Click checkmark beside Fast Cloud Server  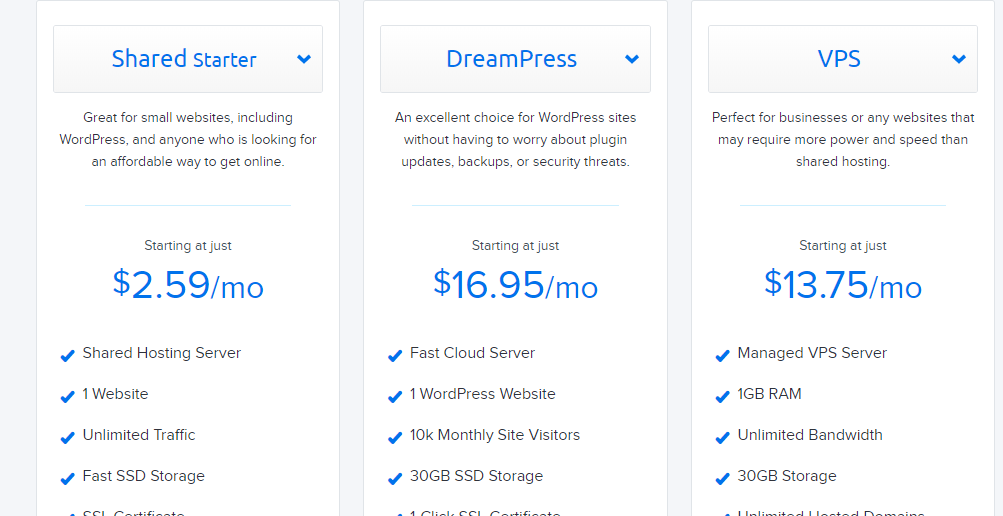point(395,356)
